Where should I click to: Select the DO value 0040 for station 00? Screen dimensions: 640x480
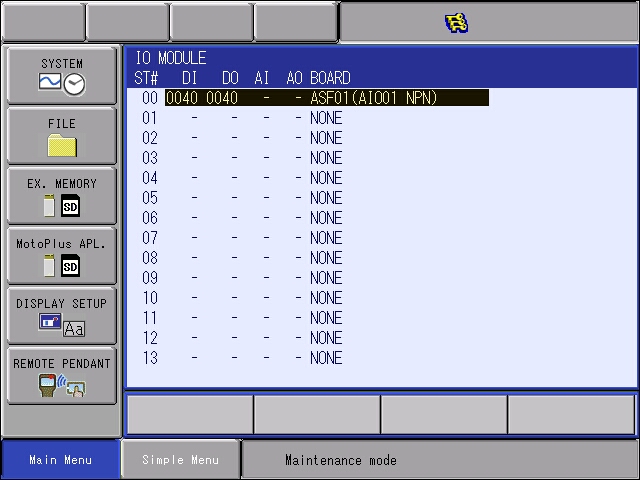(222, 98)
